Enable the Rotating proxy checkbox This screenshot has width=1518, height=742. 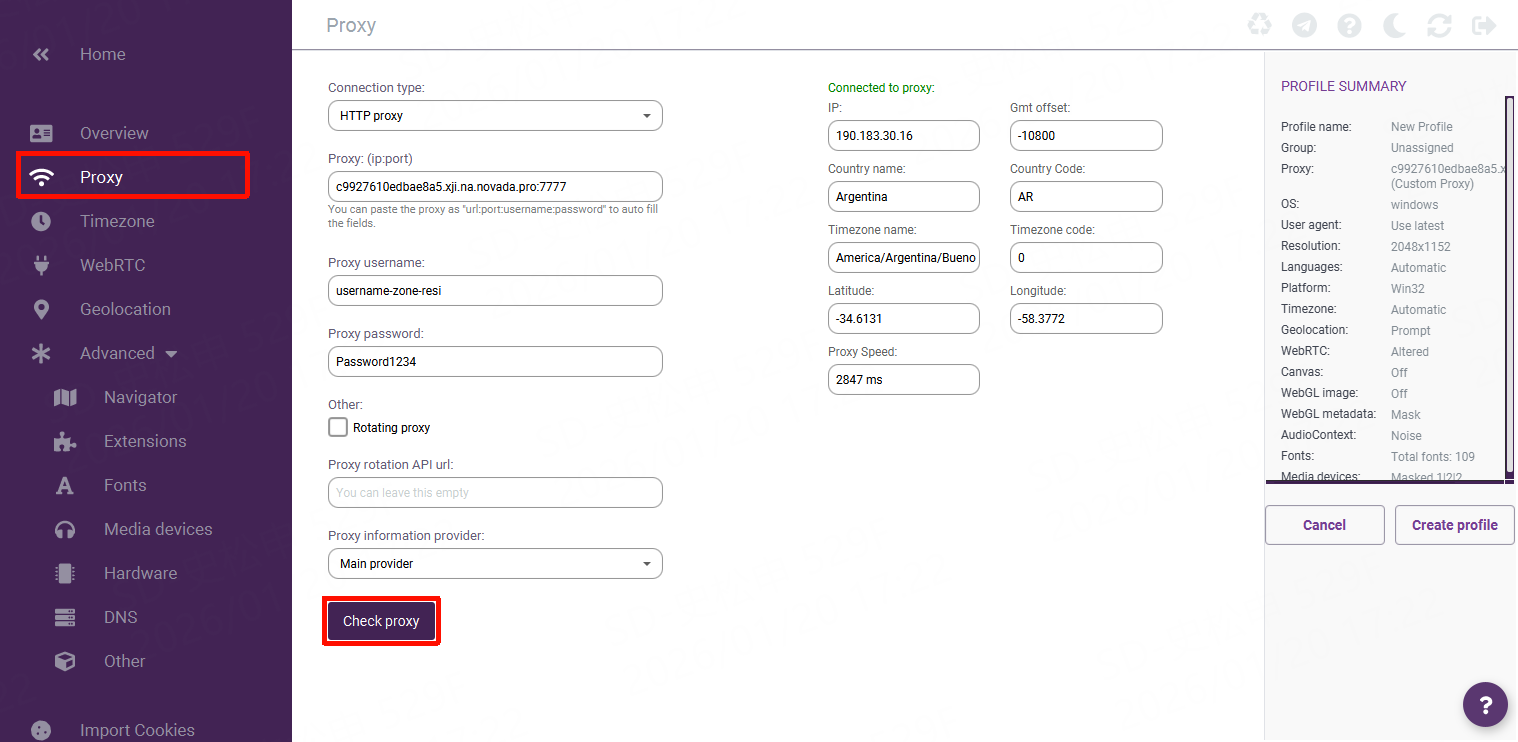[x=338, y=427]
